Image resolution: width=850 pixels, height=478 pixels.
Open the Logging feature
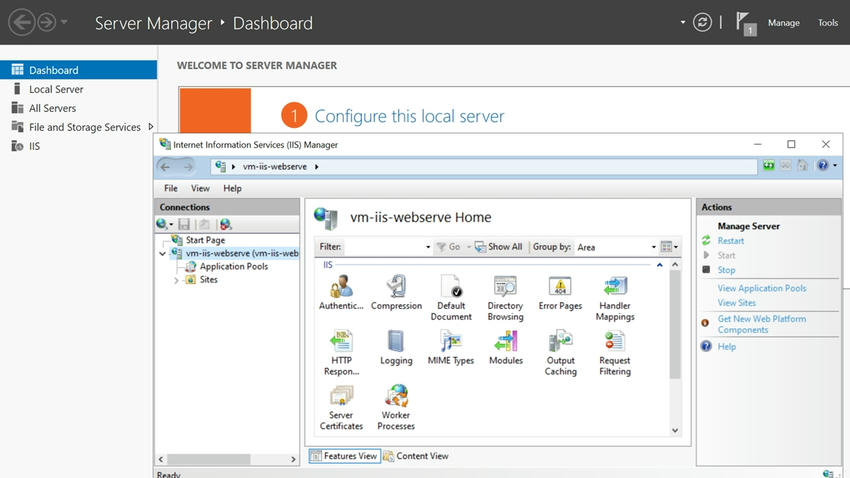(396, 347)
